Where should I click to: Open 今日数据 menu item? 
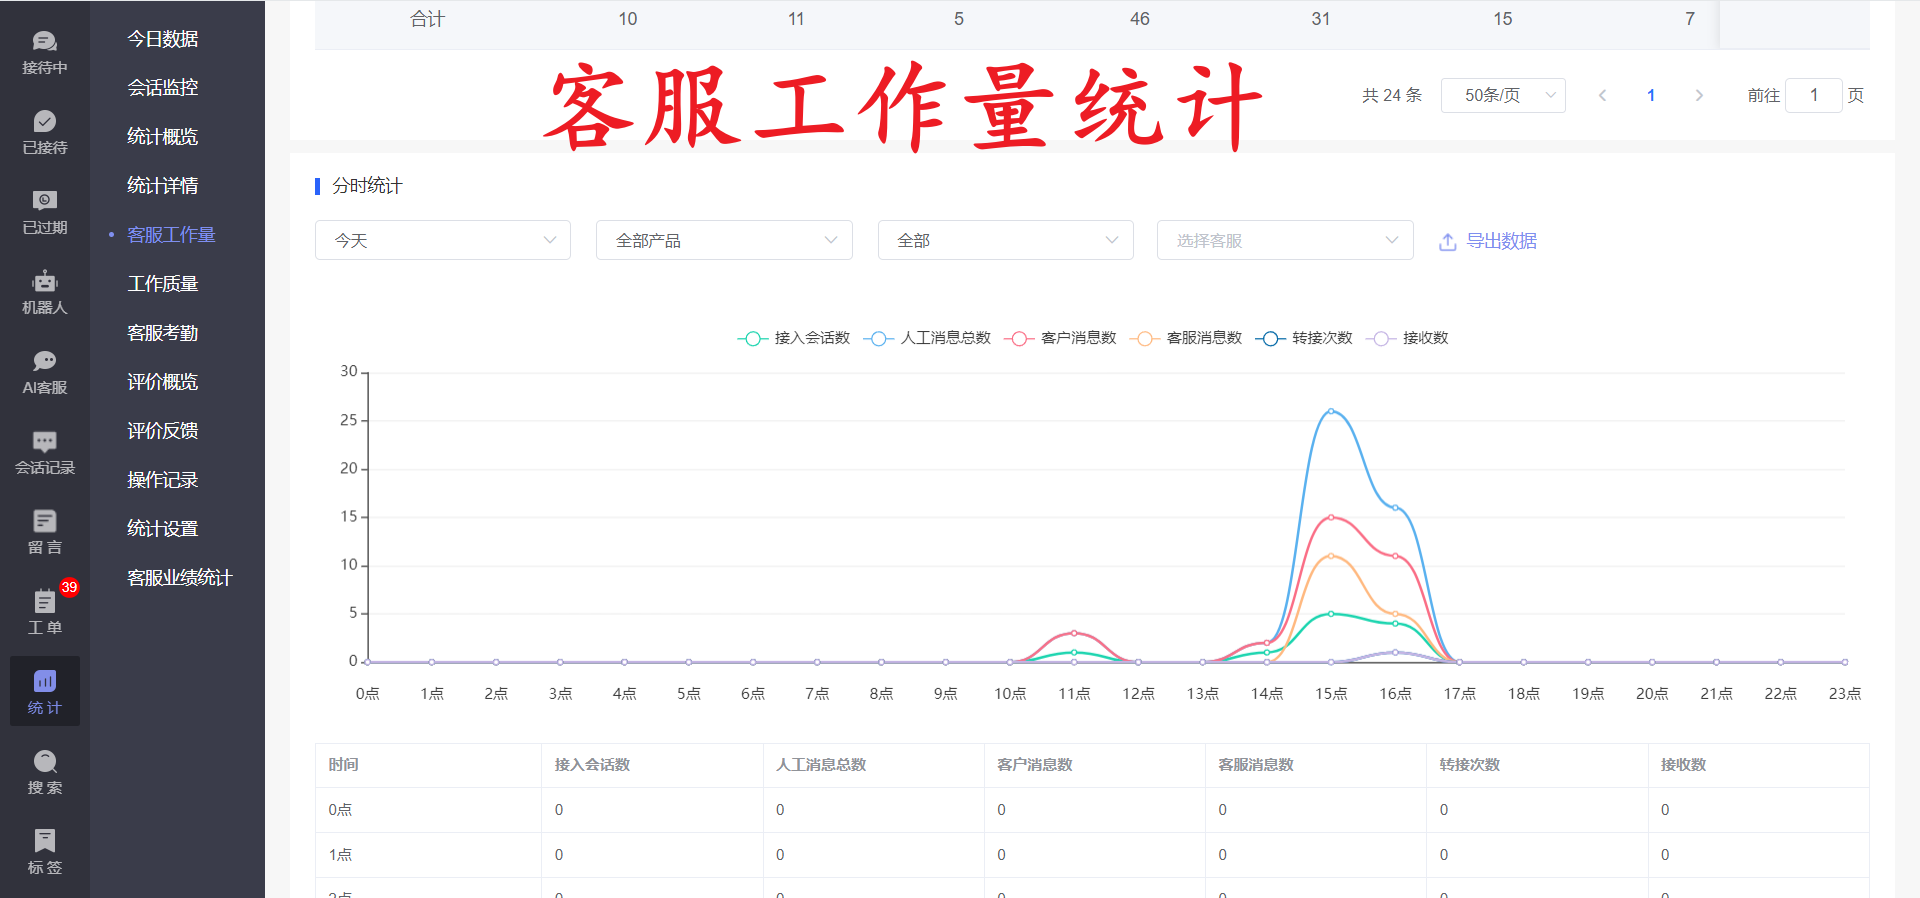(163, 39)
